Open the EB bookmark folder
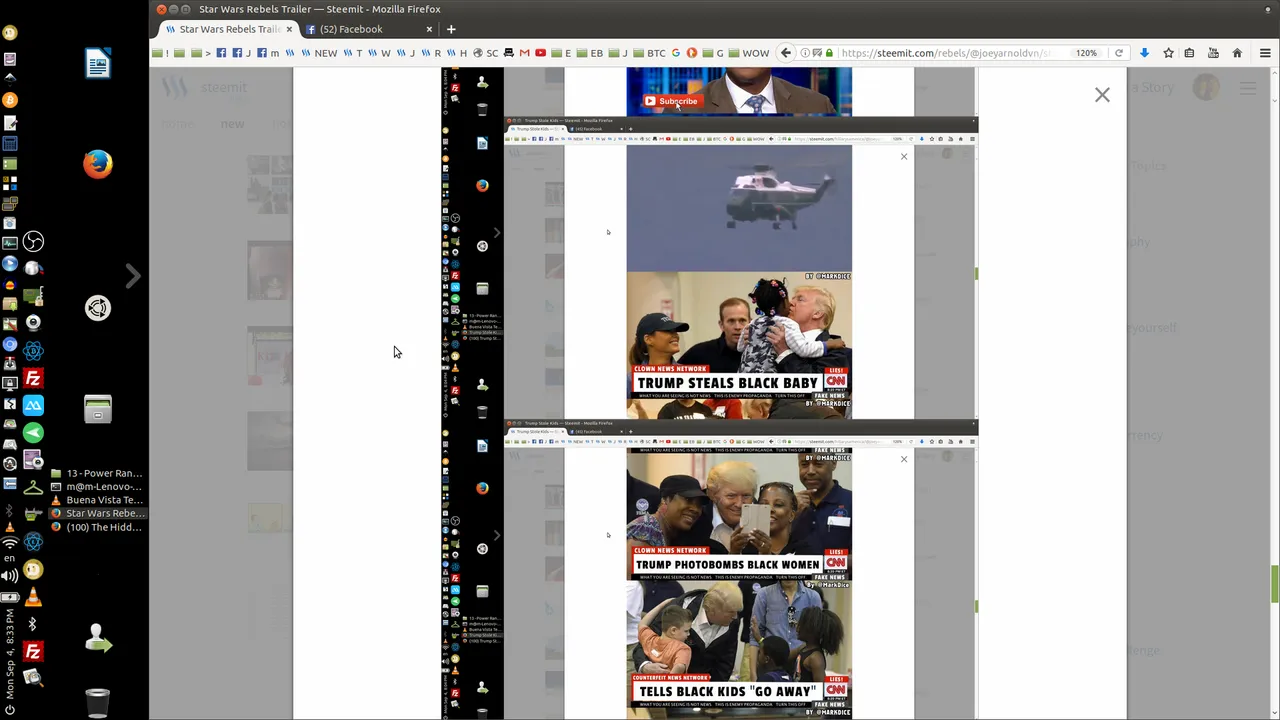This screenshot has width=1280, height=720. pos(590,53)
